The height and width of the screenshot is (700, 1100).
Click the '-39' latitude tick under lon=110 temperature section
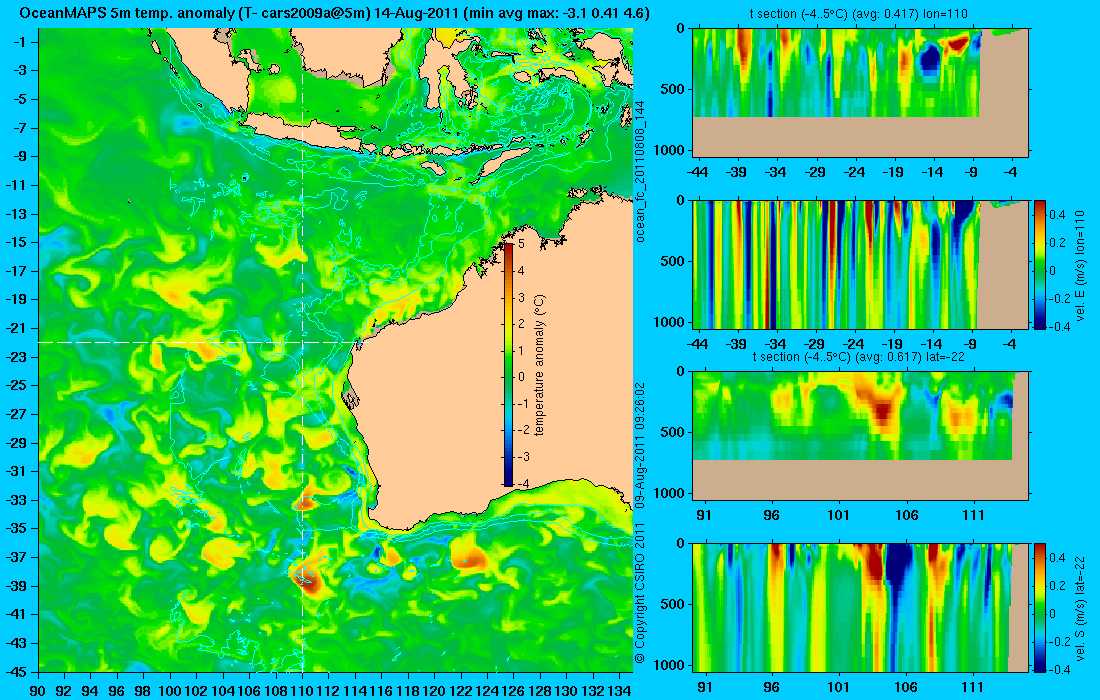(737, 172)
